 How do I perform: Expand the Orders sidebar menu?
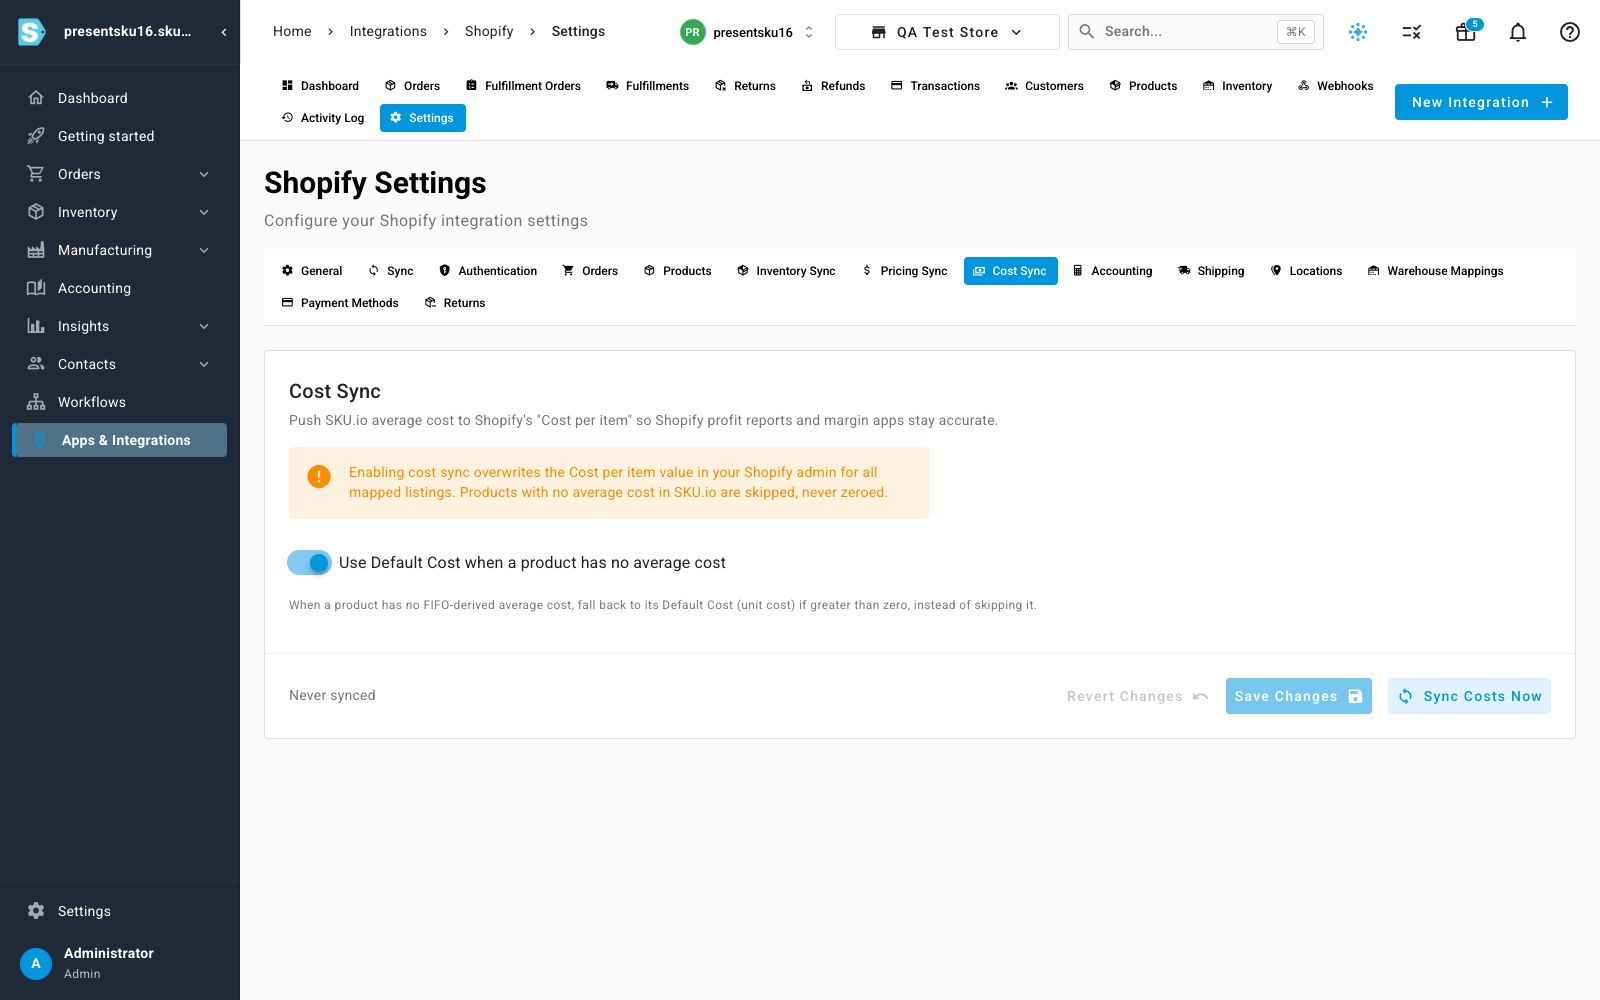coord(204,174)
